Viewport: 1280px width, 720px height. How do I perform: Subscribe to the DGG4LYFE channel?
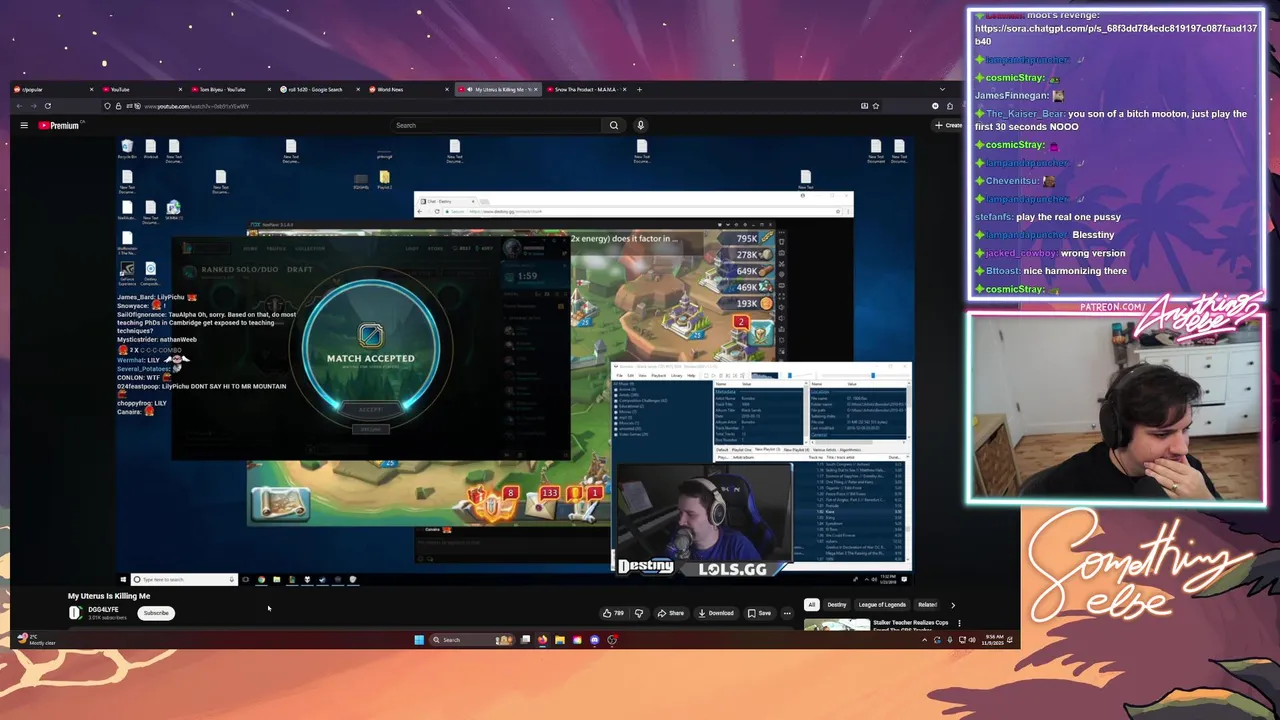point(156,613)
